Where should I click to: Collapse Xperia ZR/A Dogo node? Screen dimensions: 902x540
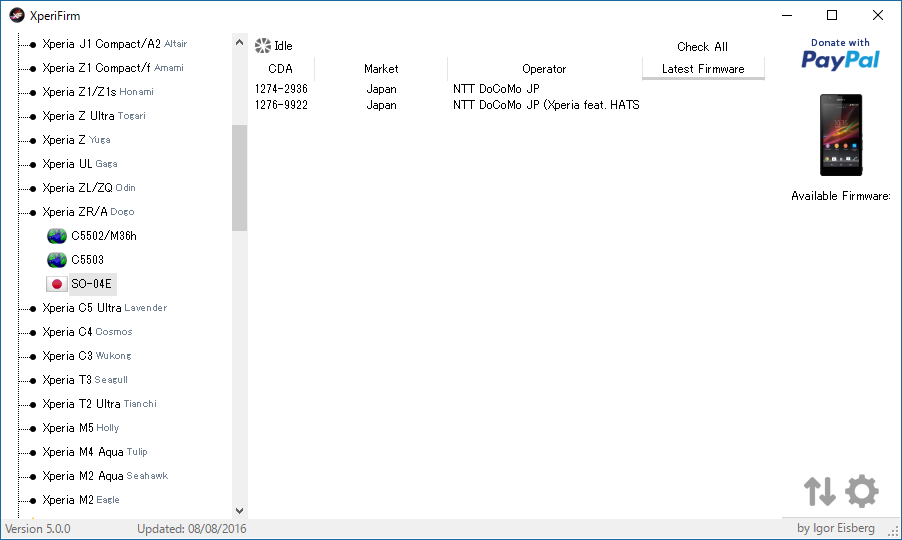click(32, 213)
